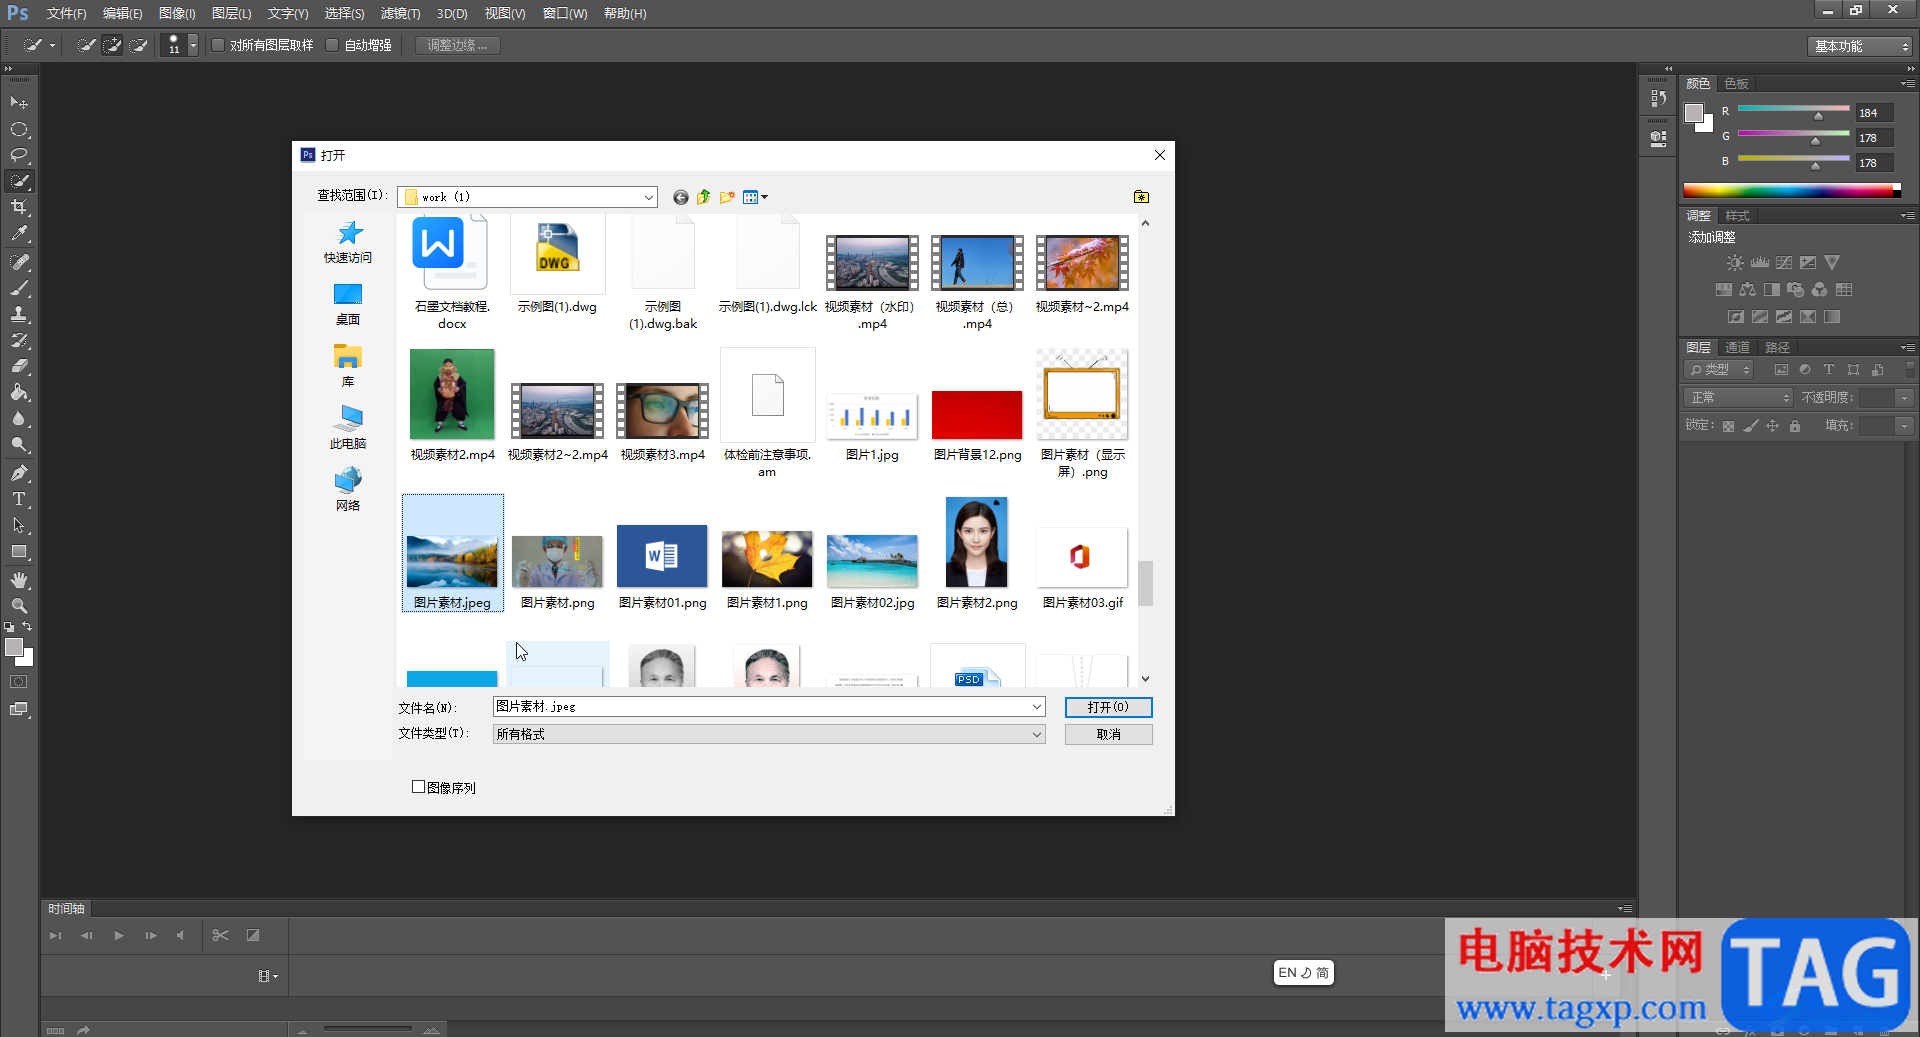Select the Clone Stamp tool
Viewport: 1920px width, 1037px height.
[19, 314]
